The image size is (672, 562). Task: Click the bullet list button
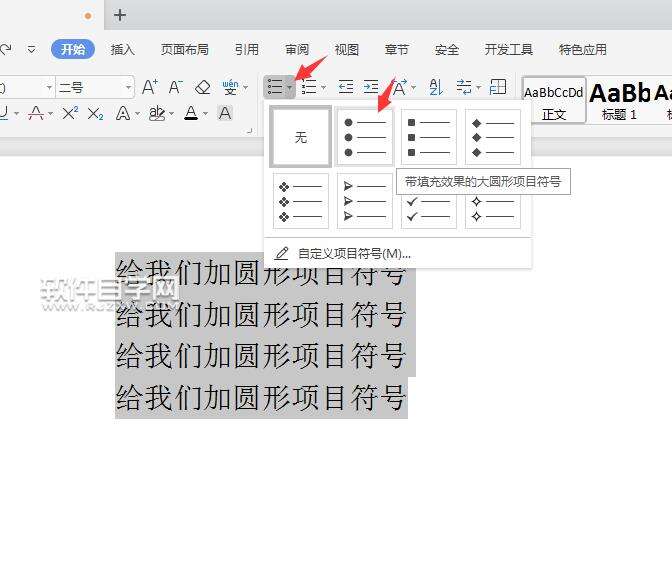point(275,87)
